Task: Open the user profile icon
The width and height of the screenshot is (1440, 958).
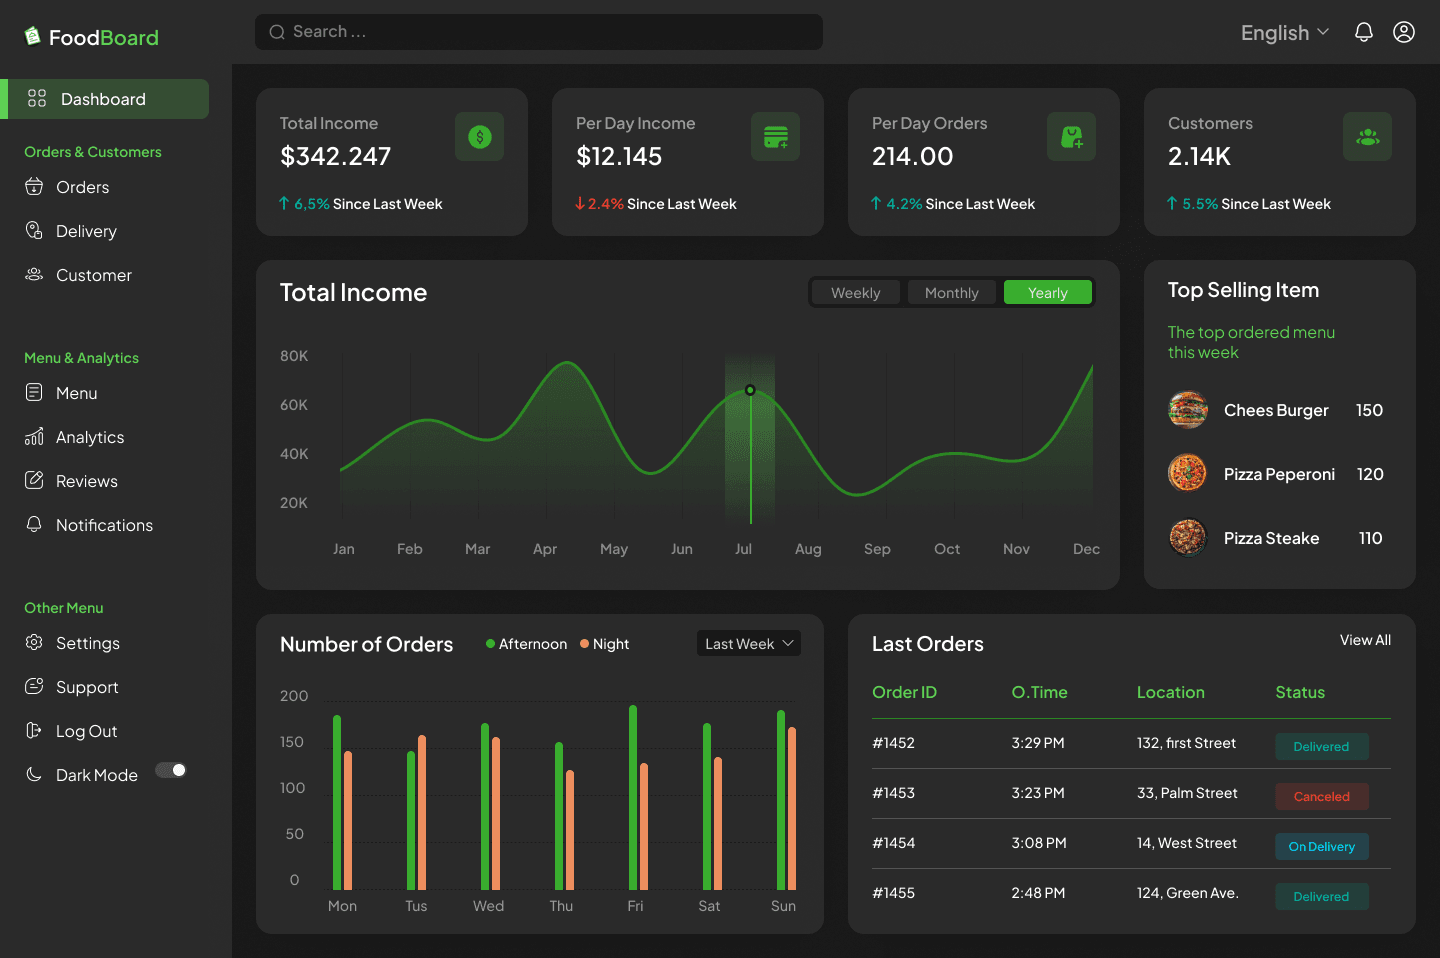Action: 1404,32
